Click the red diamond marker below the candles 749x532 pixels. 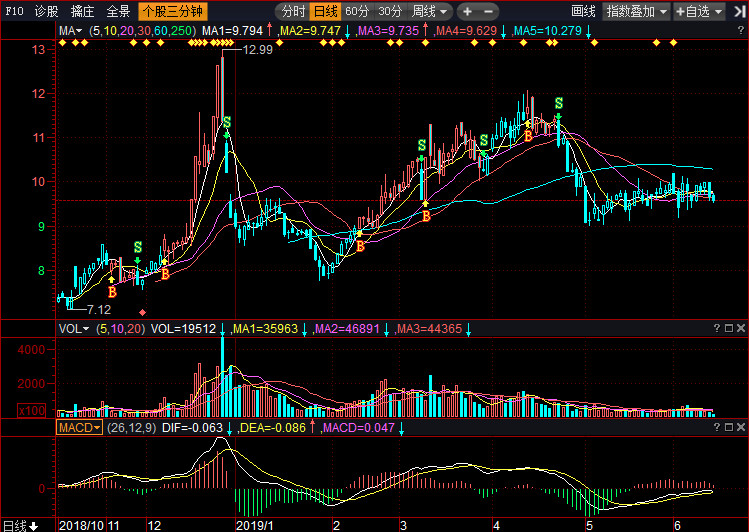[142, 313]
